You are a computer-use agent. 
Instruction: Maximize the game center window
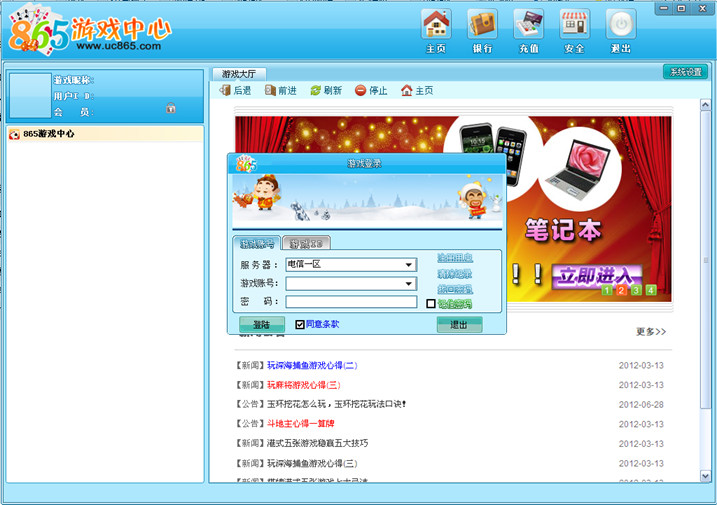click(681, 8)
